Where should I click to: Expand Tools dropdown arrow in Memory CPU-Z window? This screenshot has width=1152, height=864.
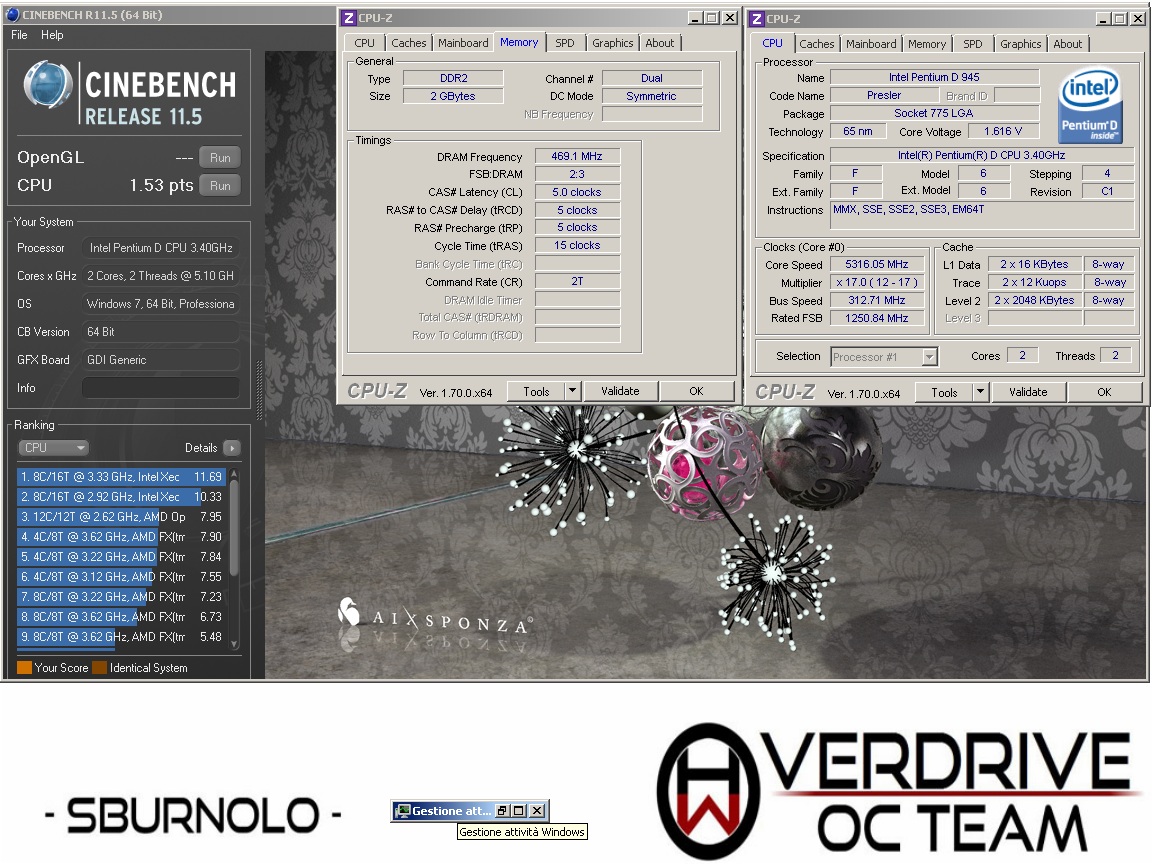[x=573, y=392]
